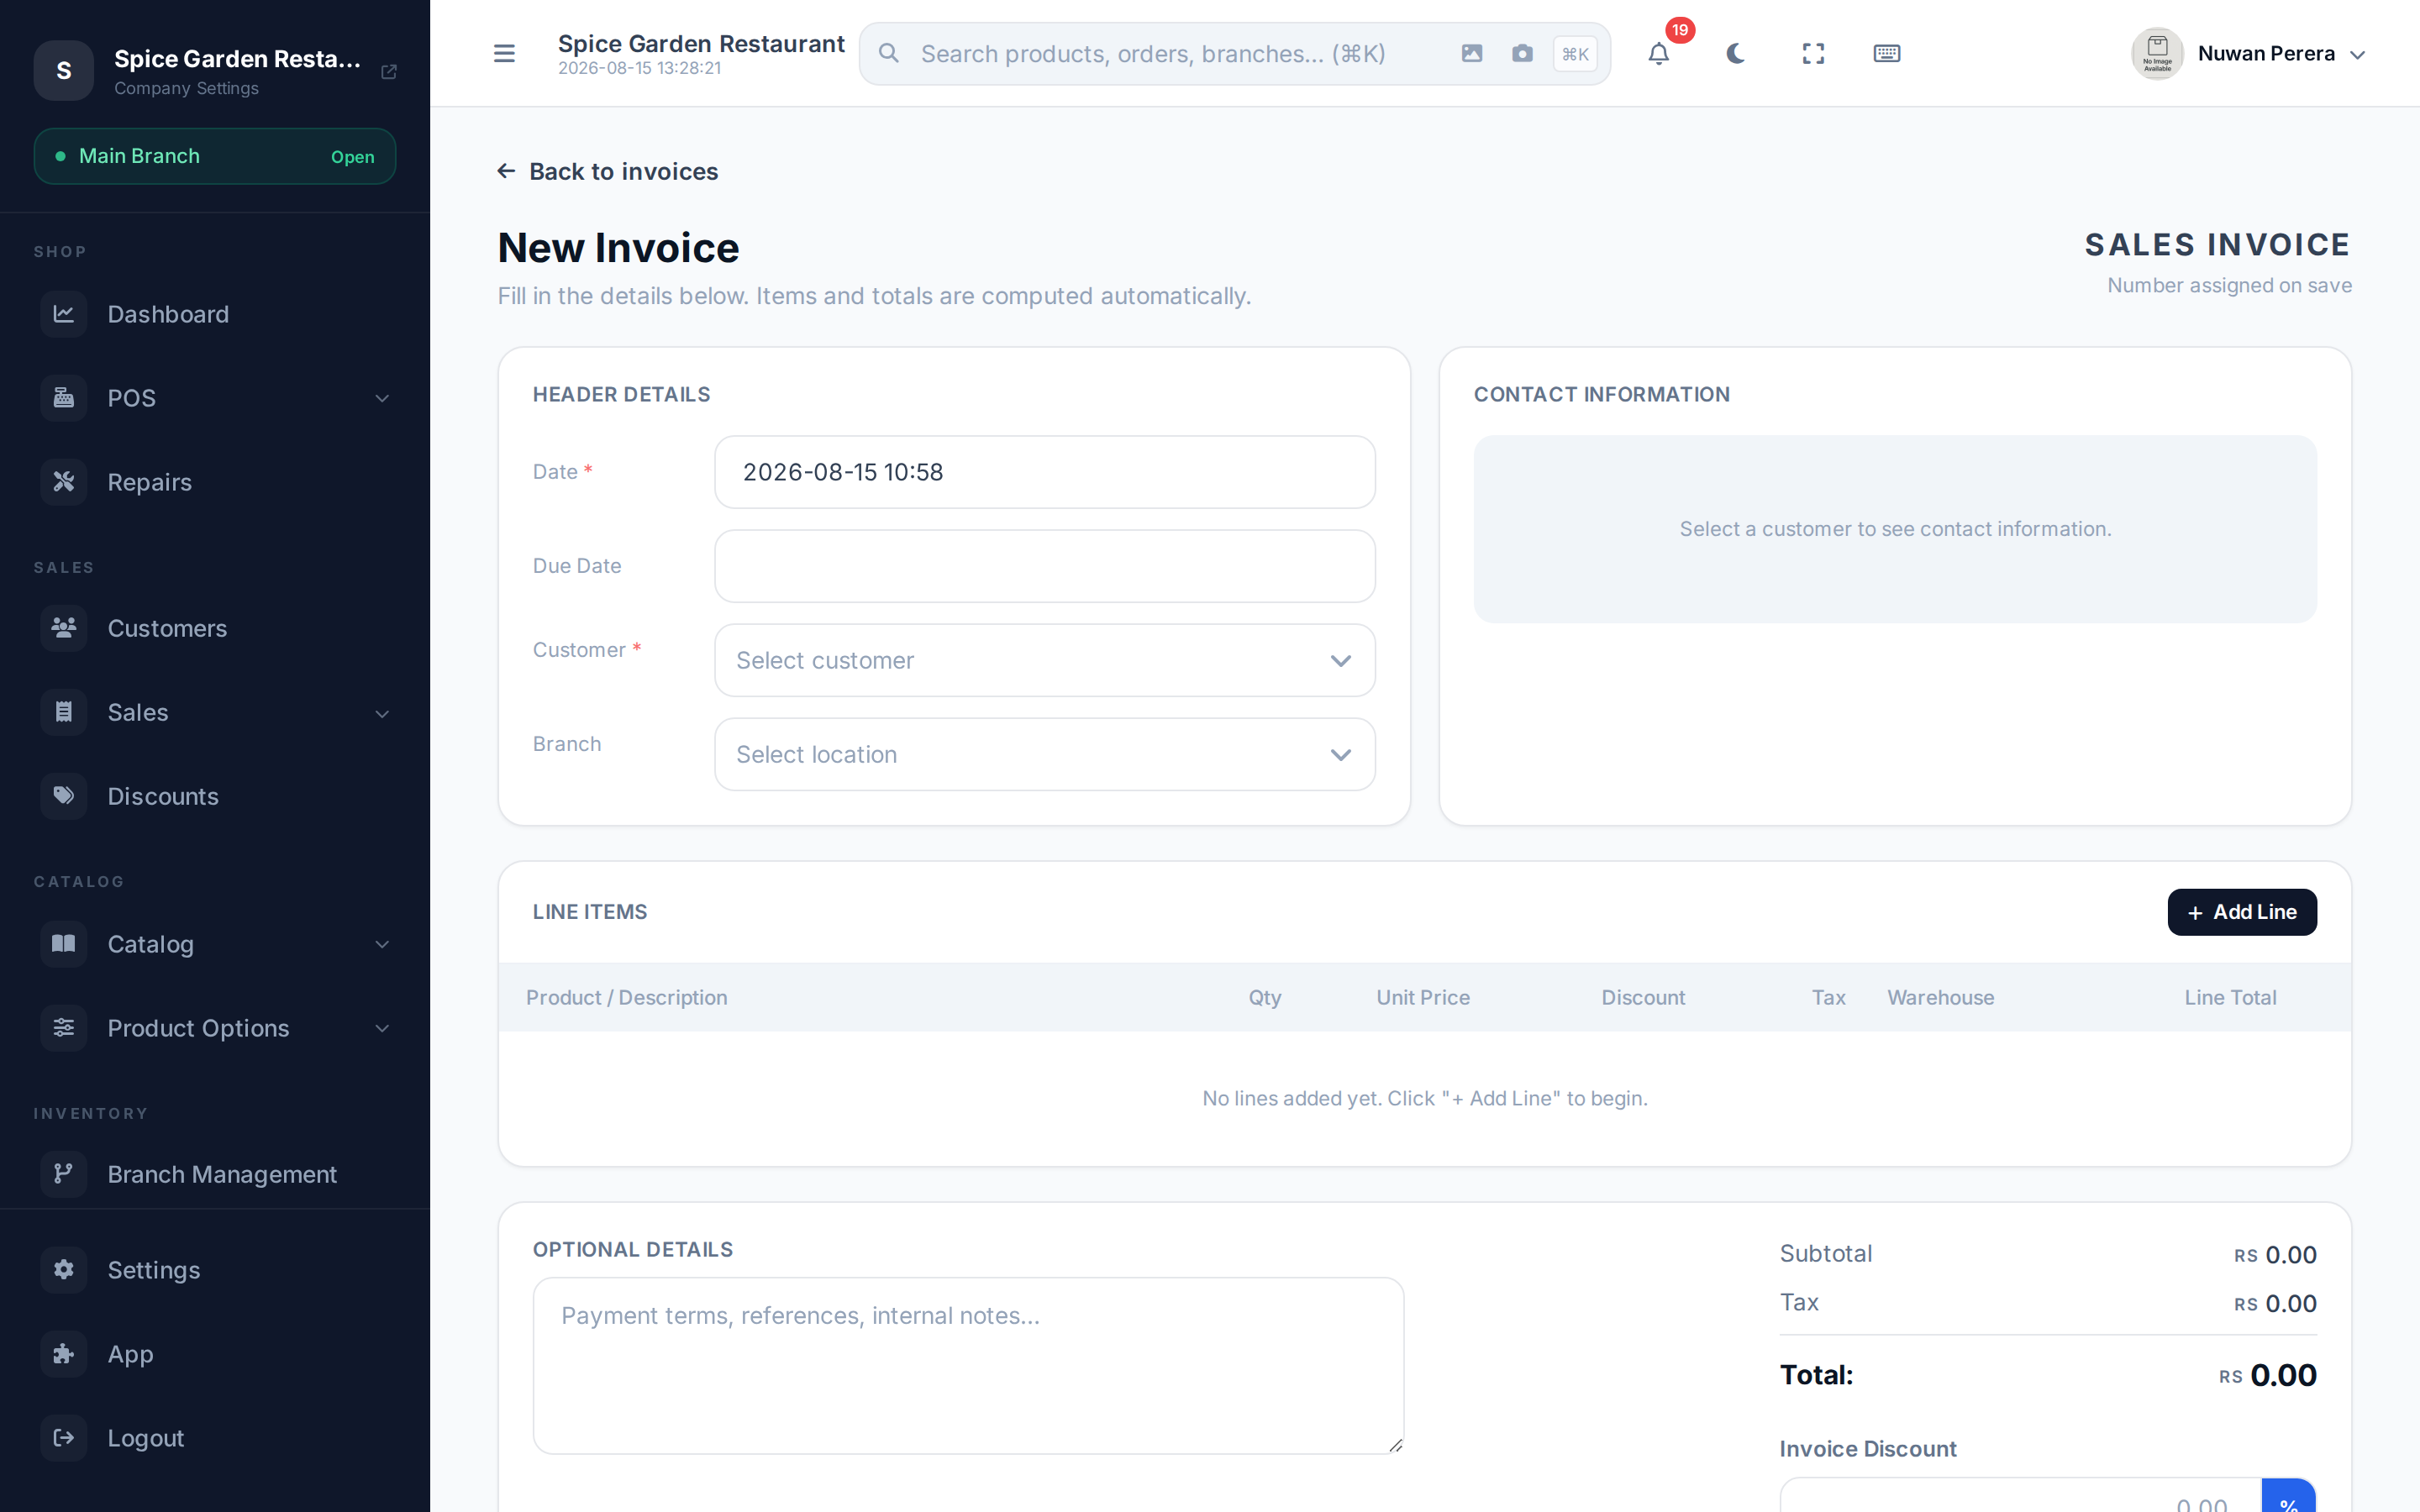Viewport: 2420px width, 1512px height.
Task: Open the Select customer dropdown
Action: (1045, 660)
